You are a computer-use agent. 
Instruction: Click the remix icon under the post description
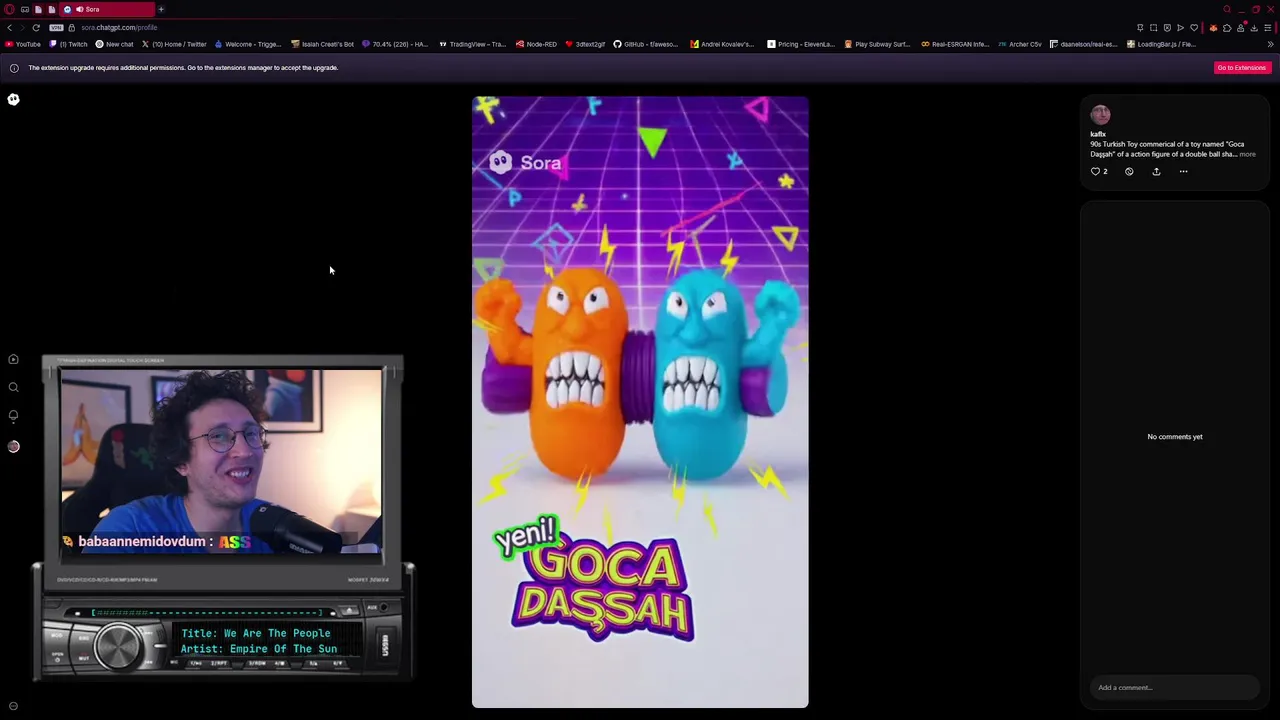(x=1129, y=171)
